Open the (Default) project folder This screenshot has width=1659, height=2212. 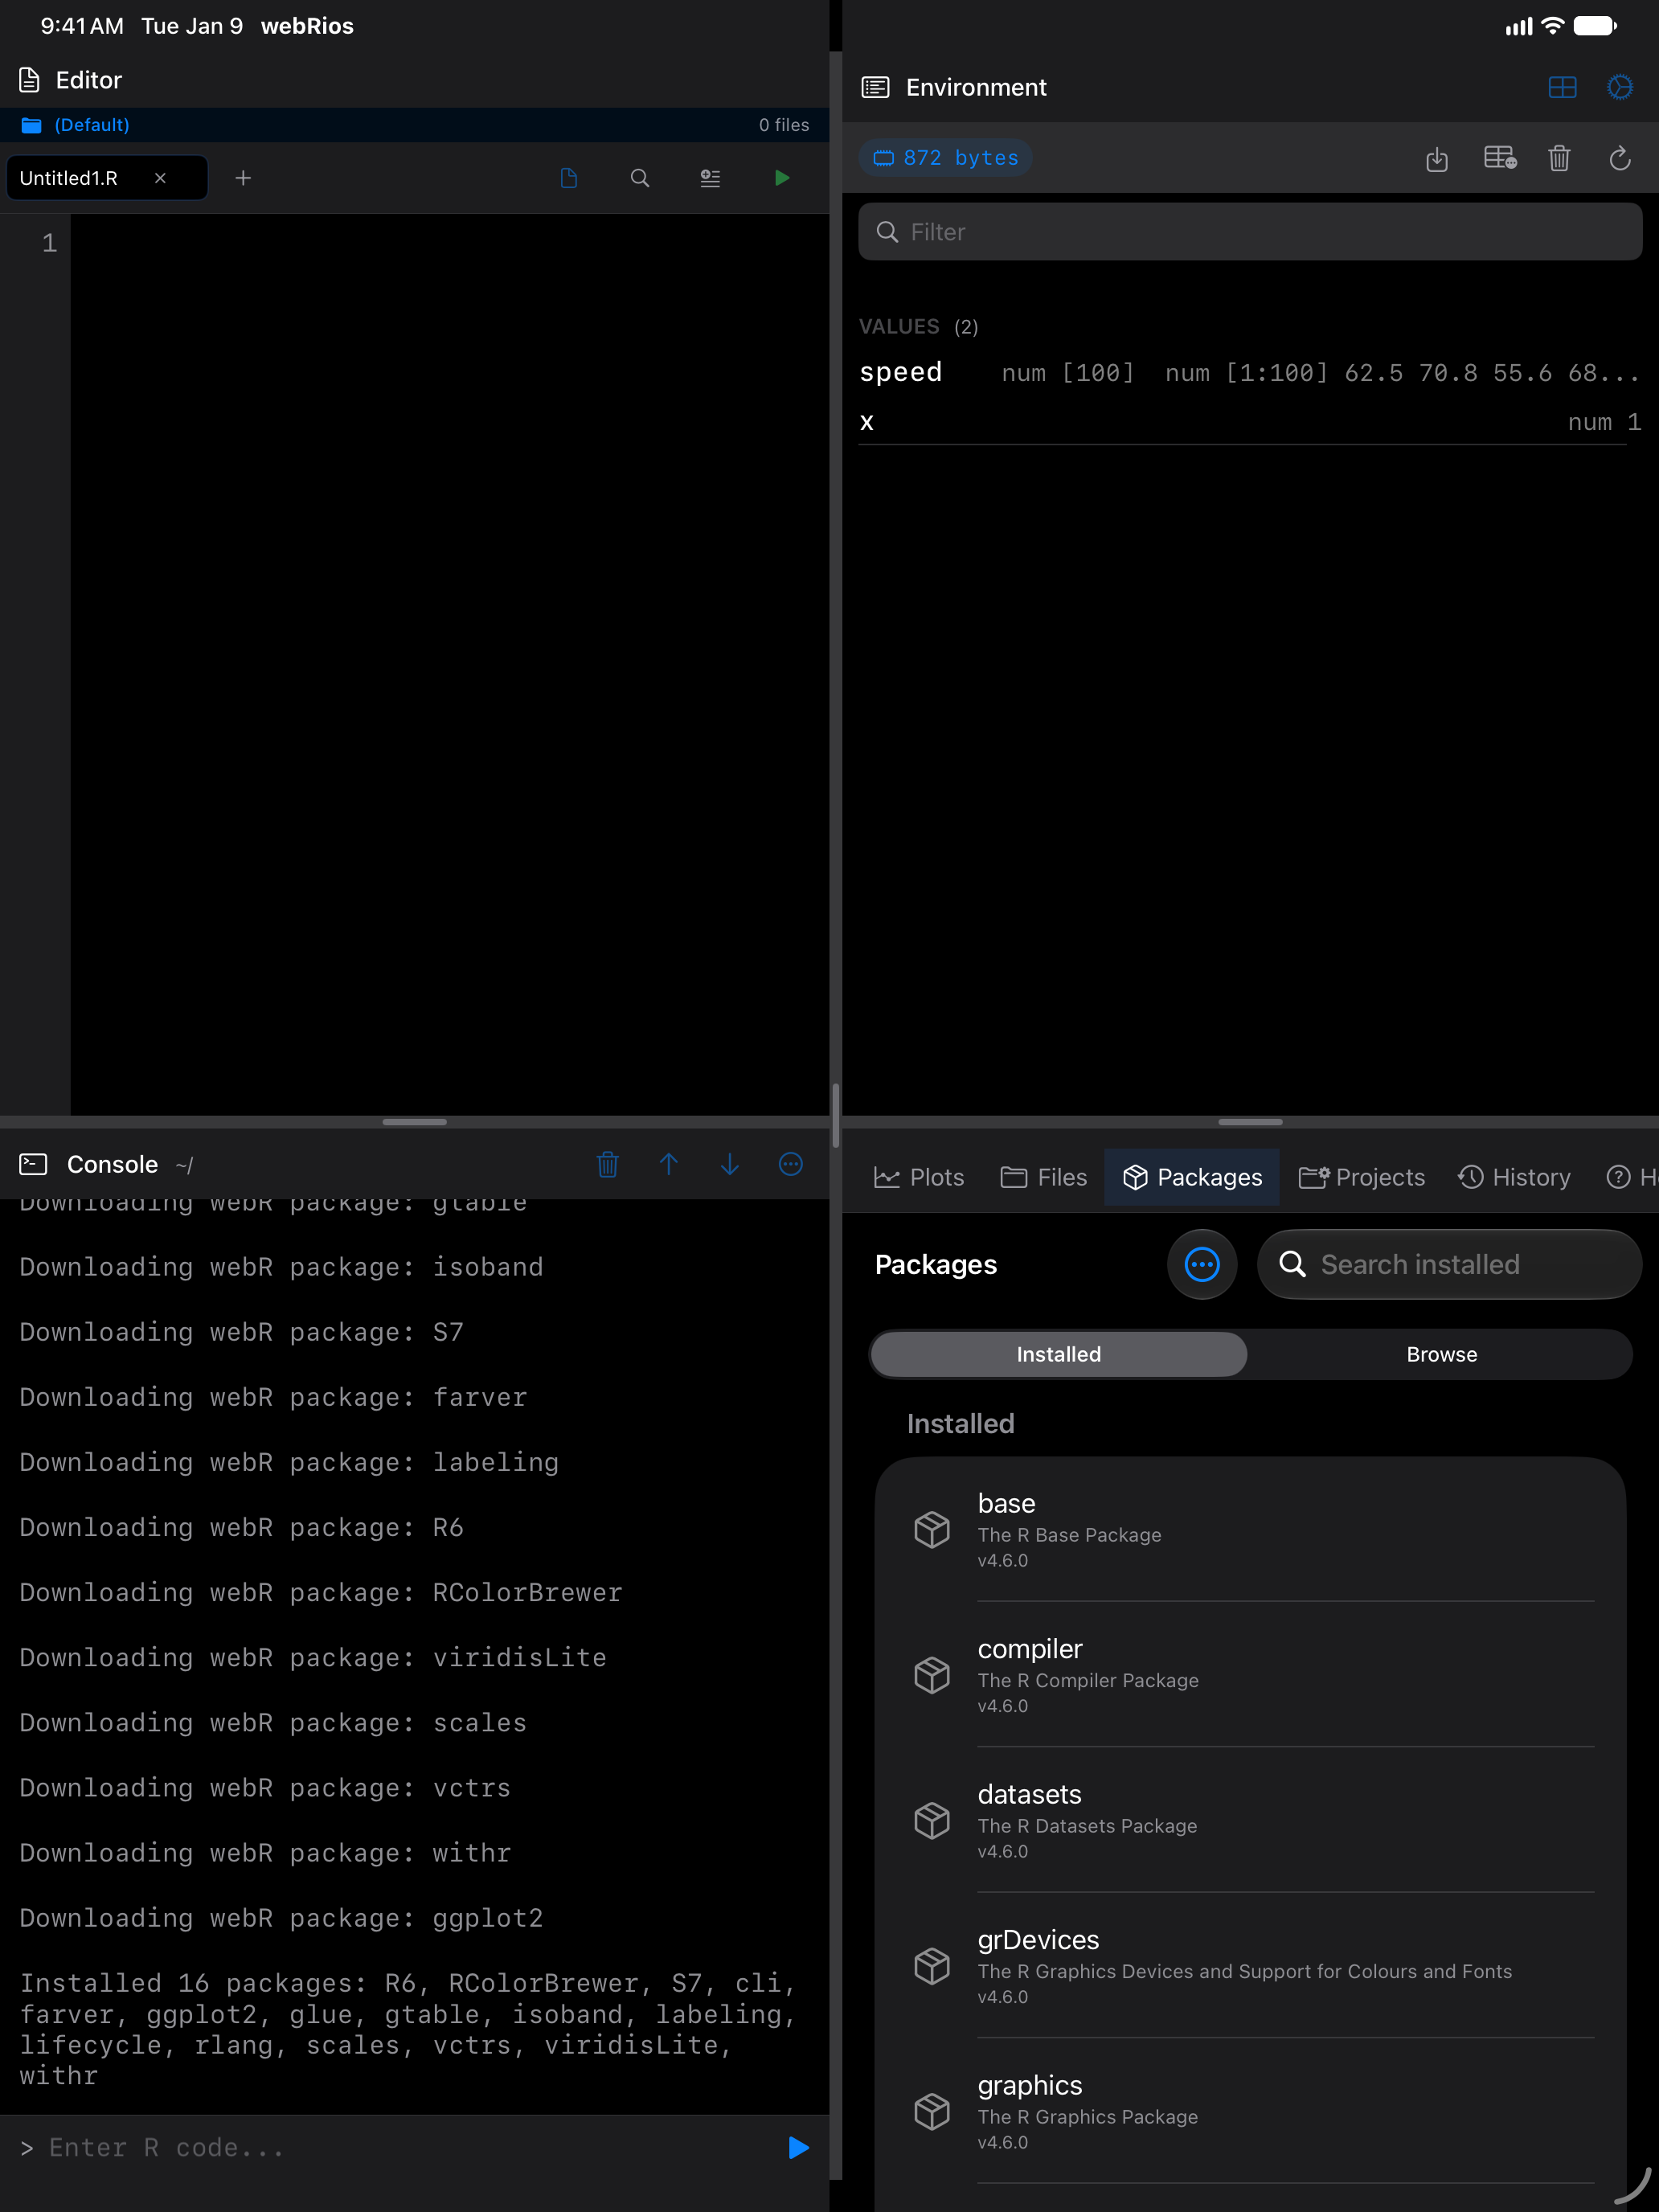(x=76, y=125)
